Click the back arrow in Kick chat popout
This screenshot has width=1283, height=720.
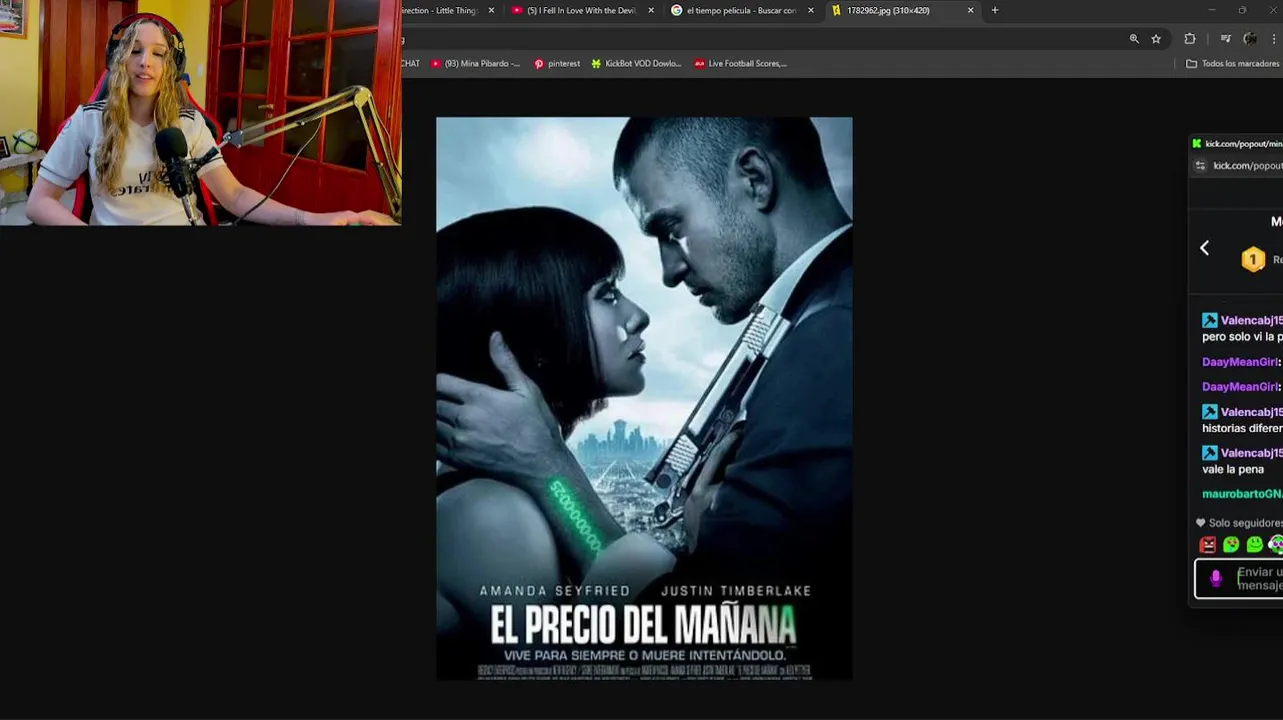pos(1205,248)
